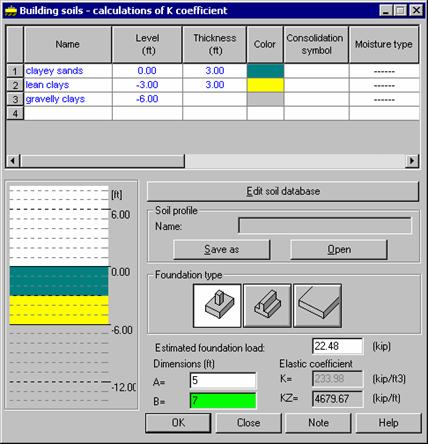Click the empty Name cell in row 4
This screenshot has width=428, height=444.
pos(68,114)
